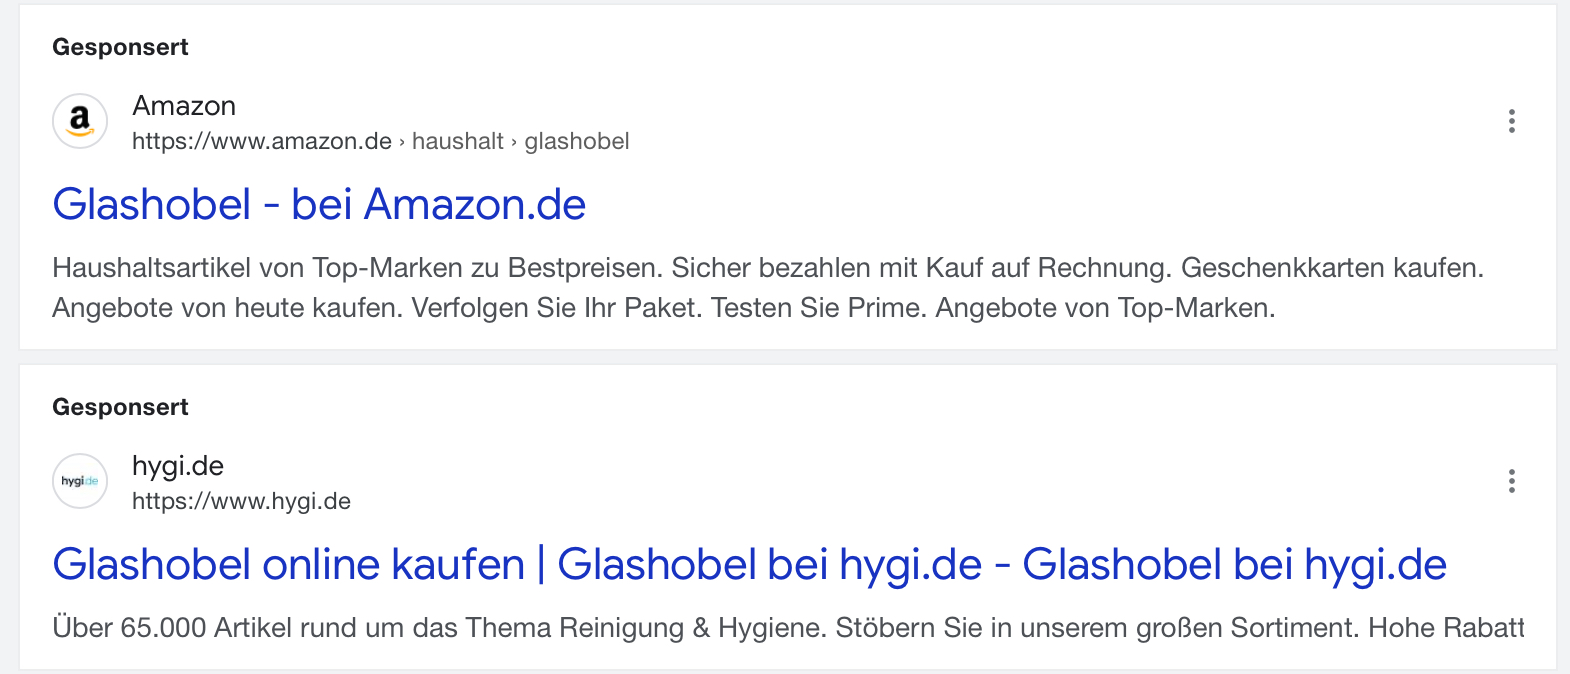Click the https://www.hygi.de URL text
The image size is (1570, 674).
(241, 502)
